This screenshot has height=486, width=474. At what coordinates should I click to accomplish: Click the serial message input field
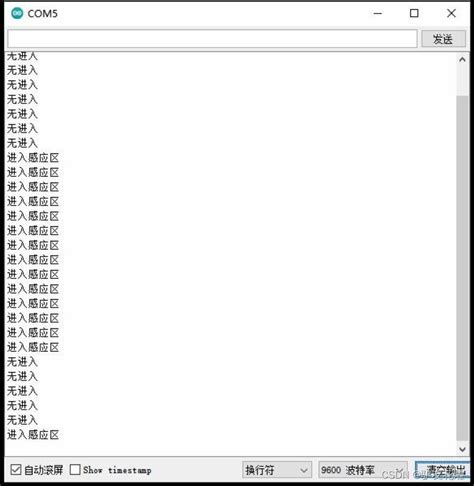click(x=212, y=39)
